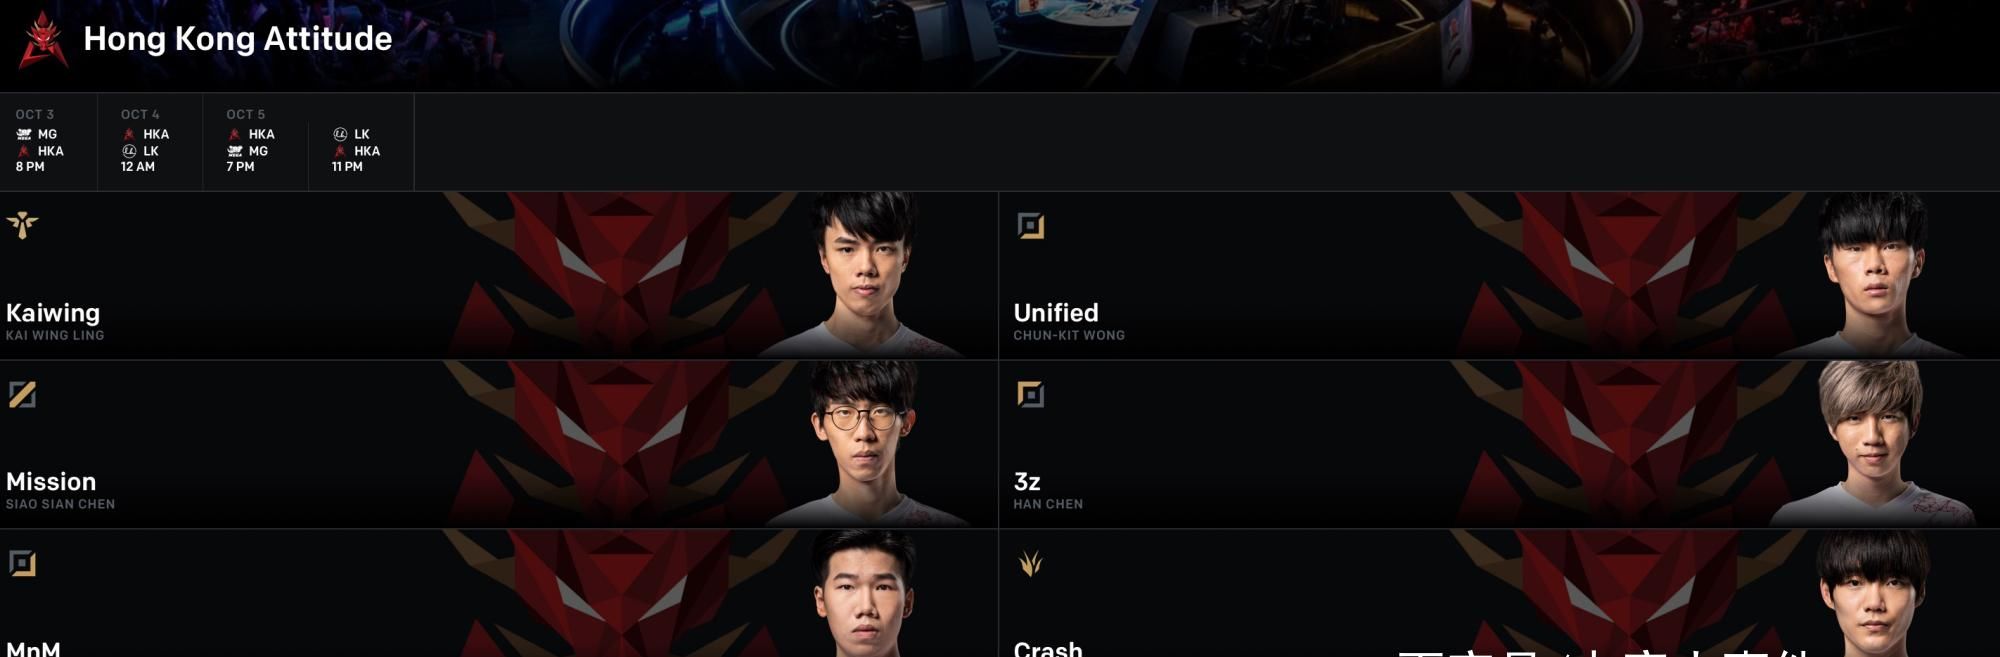Select the Kaiwing player name
This screenshot has height=657, width=2000.
[x=53, y=313]
